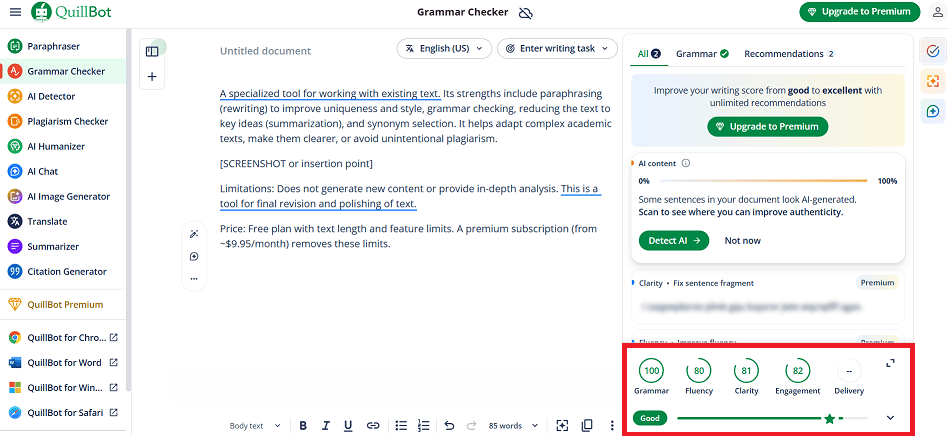
Task: Toggle italic formatting
Action: pyautogui.click(x=326, y=426)
